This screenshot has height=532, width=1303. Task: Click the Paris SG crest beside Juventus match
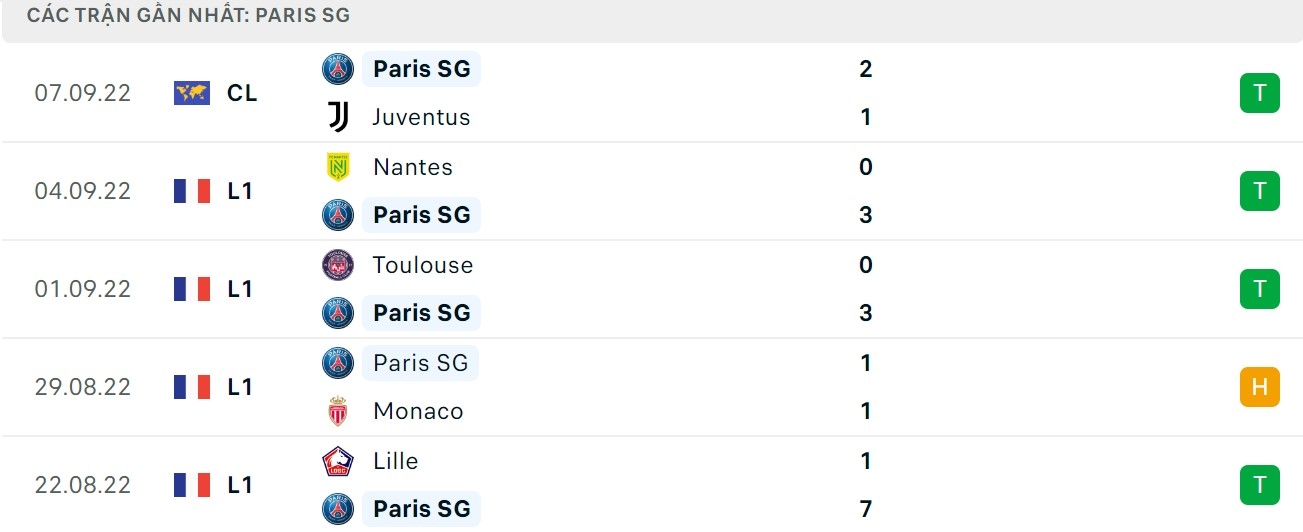338,69
